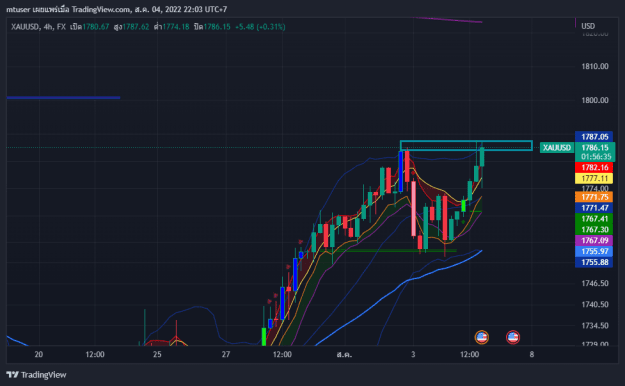Select the yellow 1777.11 indicator price tag
The width and height of the screenshot is (625, 386).
[594, 178]
